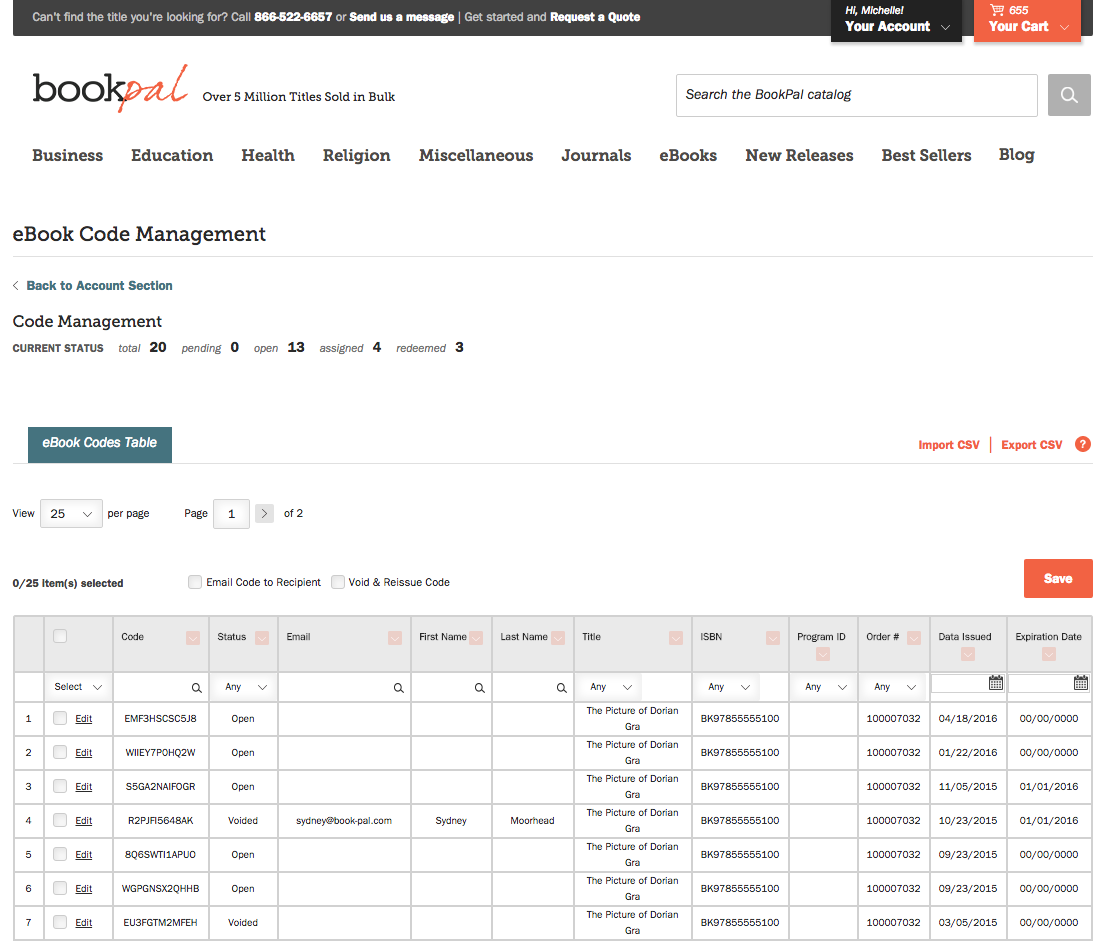Click the catalog search magnifier button

tap(1068, 95)
